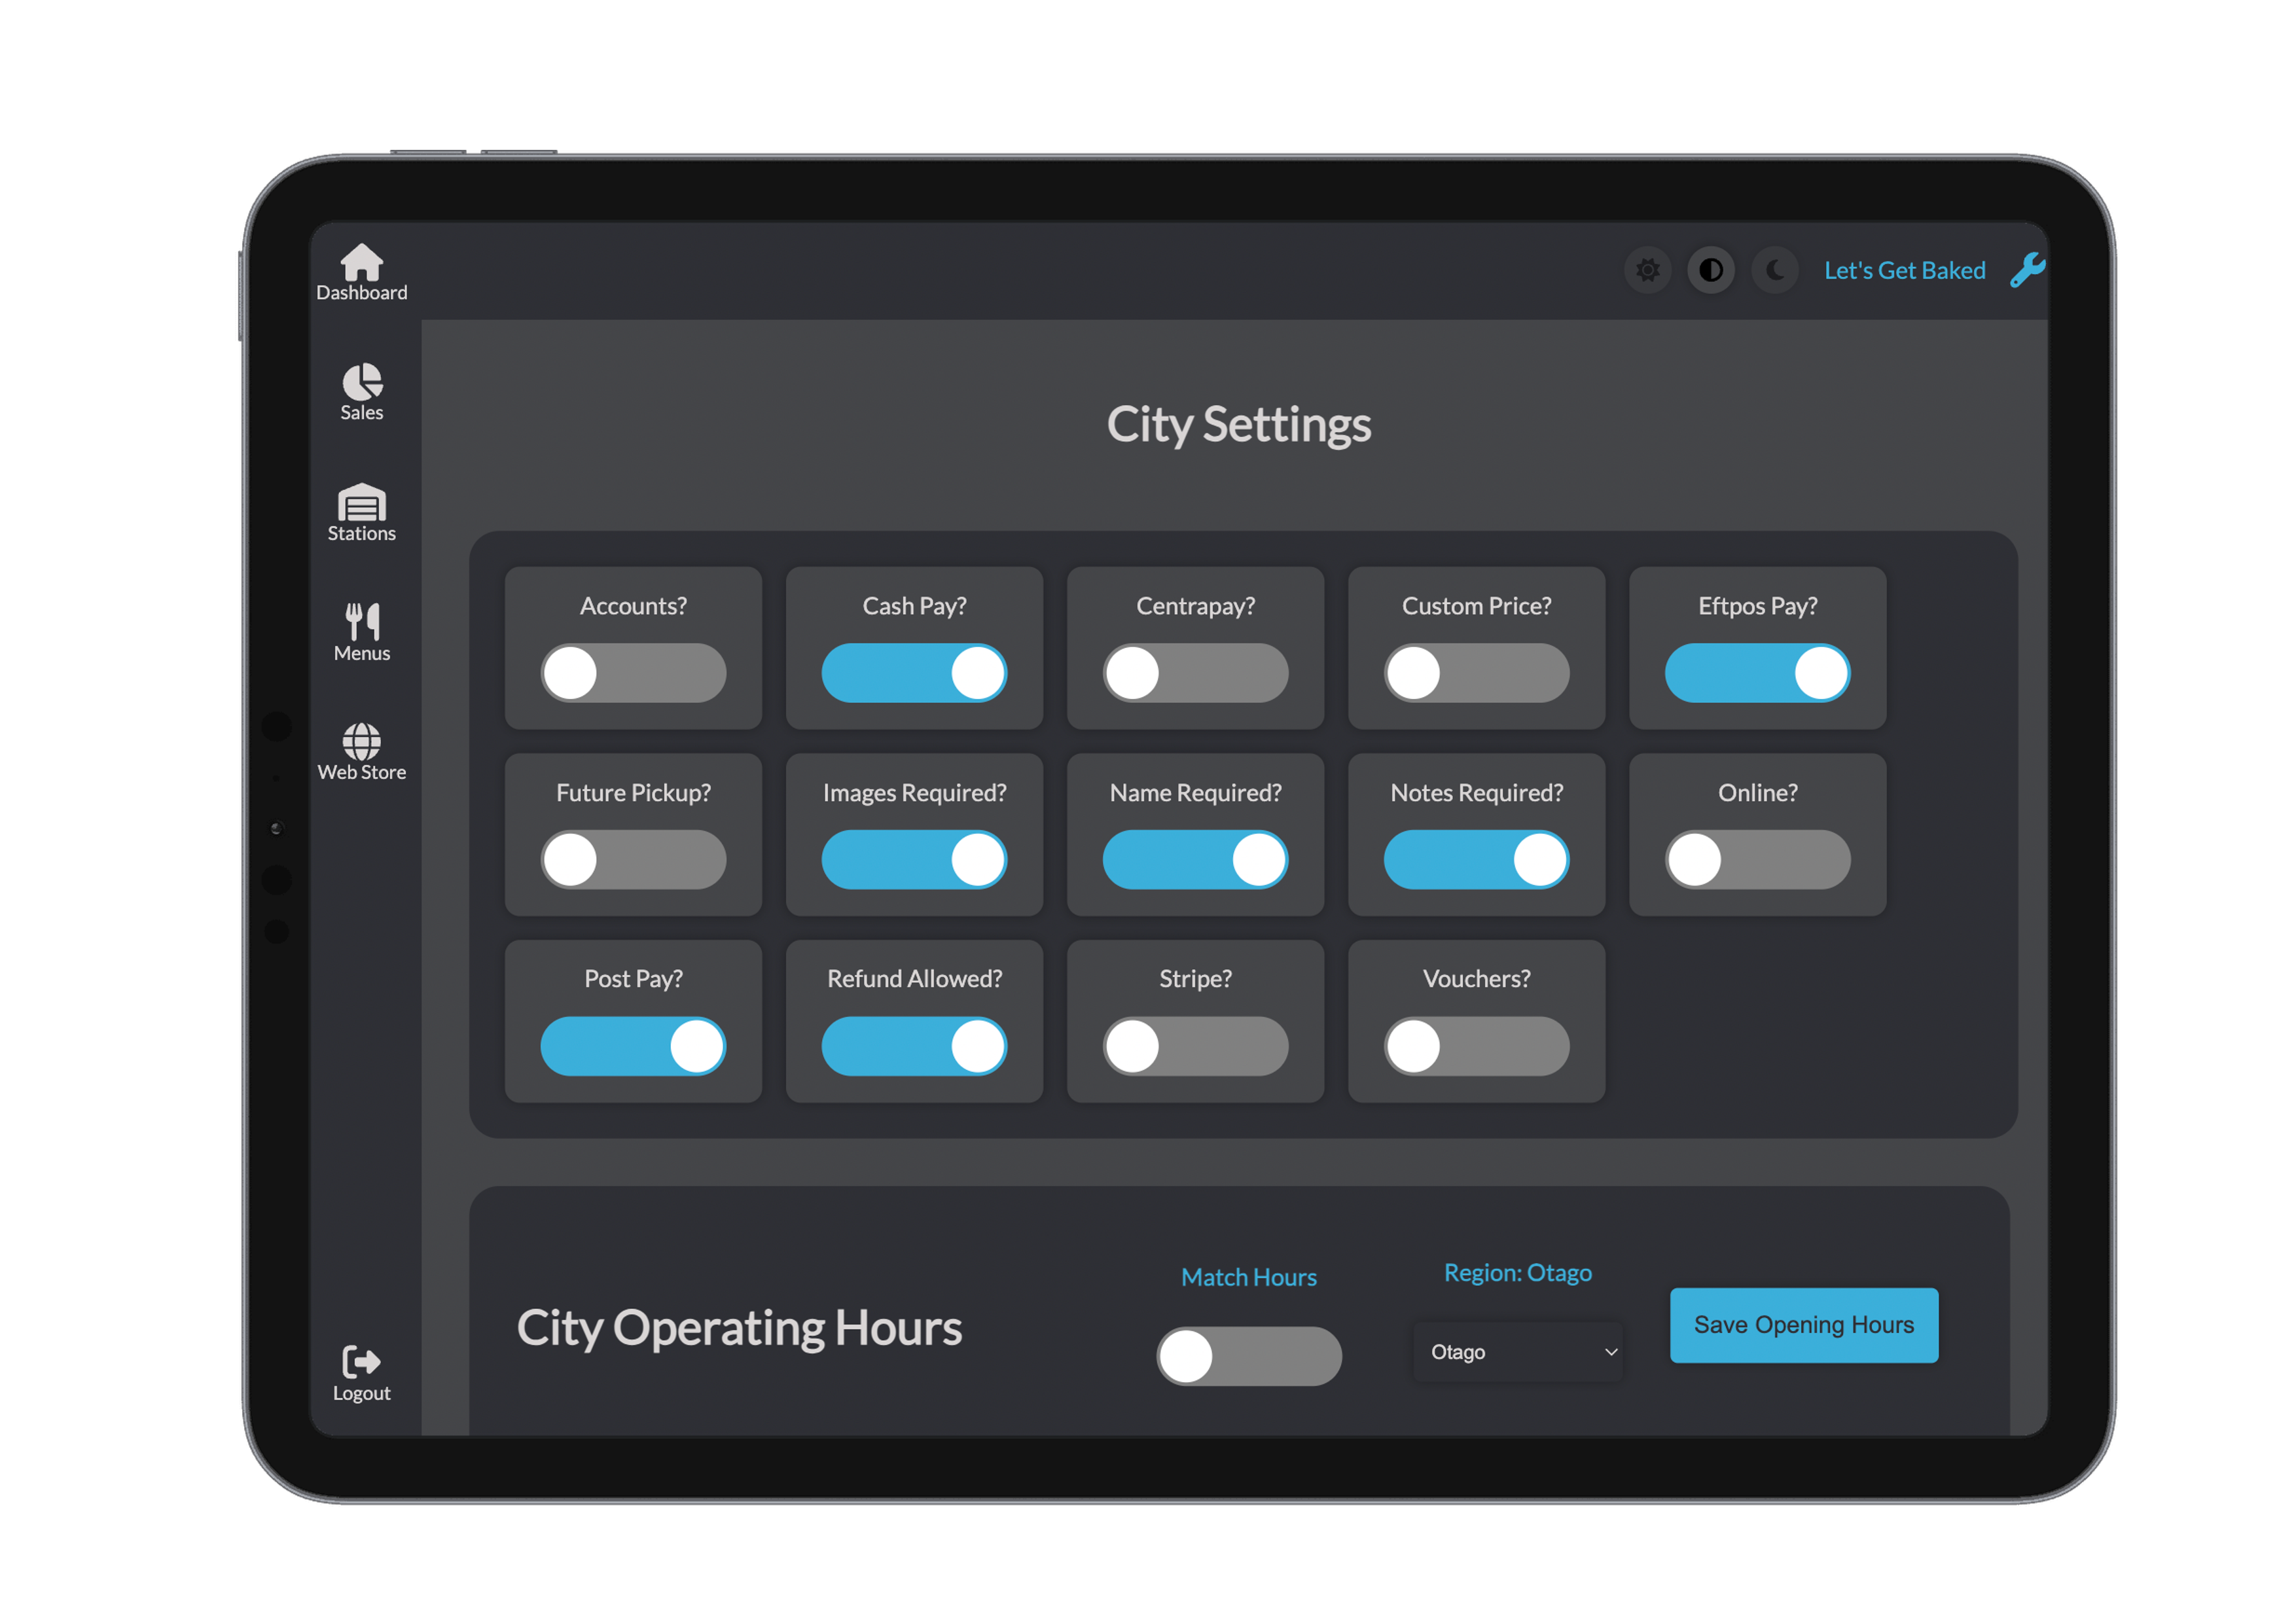Switch to light theme sun icon
Image resolution: width=2296 pixels, height=1623 pixels.
(x=1647, y=270)
